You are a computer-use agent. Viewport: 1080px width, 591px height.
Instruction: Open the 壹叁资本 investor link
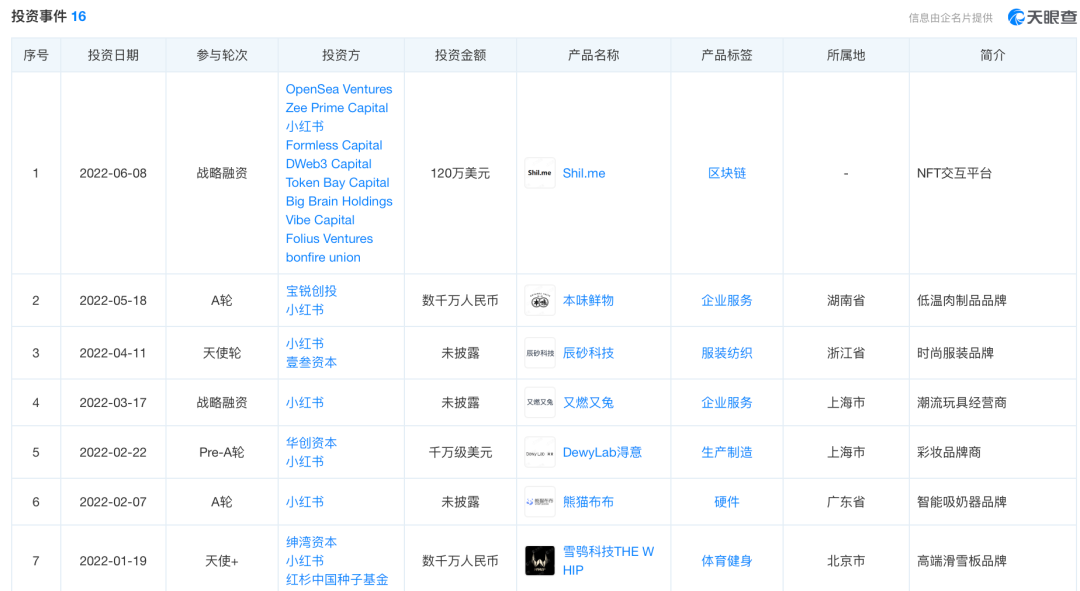coord(311,362)
